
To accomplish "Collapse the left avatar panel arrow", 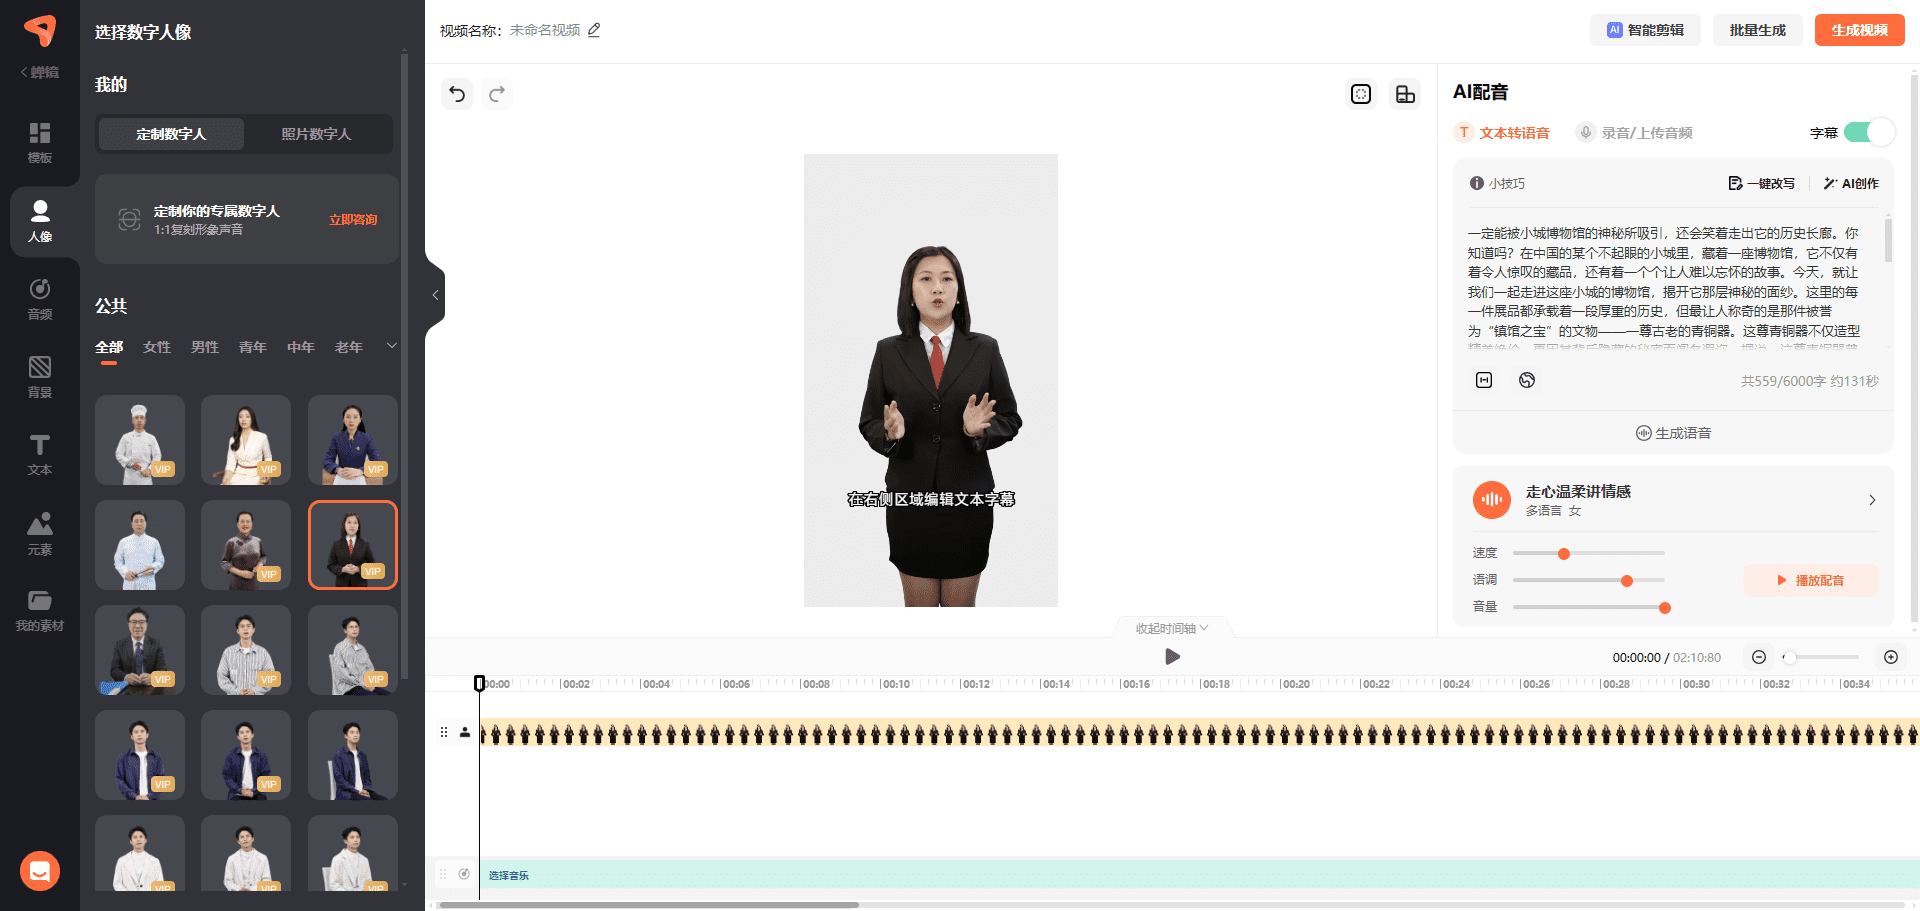I will [435, 295].
